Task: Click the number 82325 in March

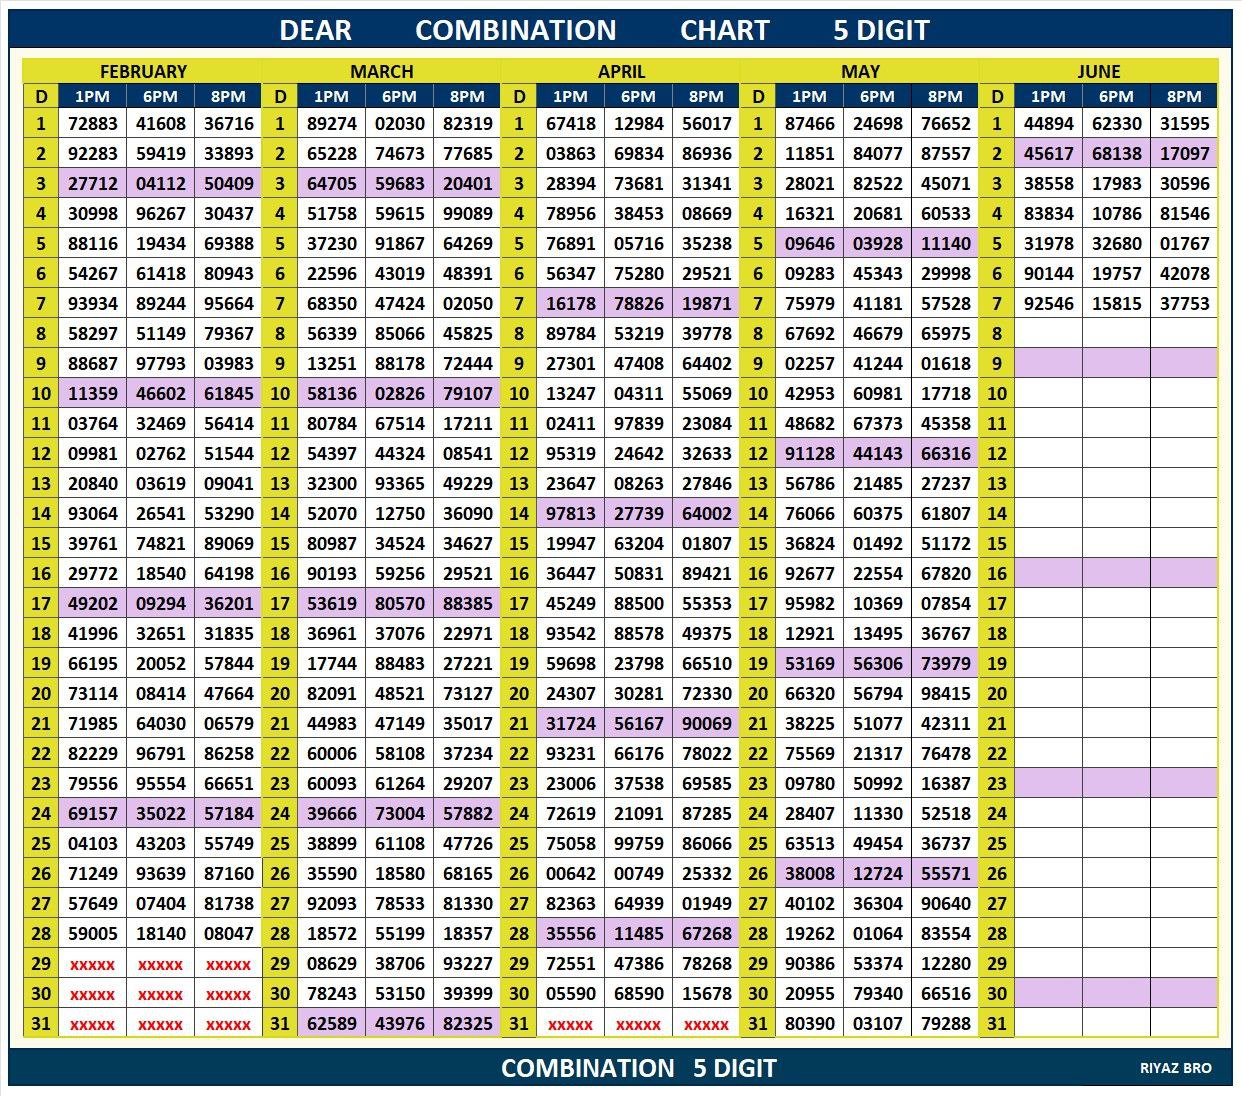Action: pos(467,1024)
